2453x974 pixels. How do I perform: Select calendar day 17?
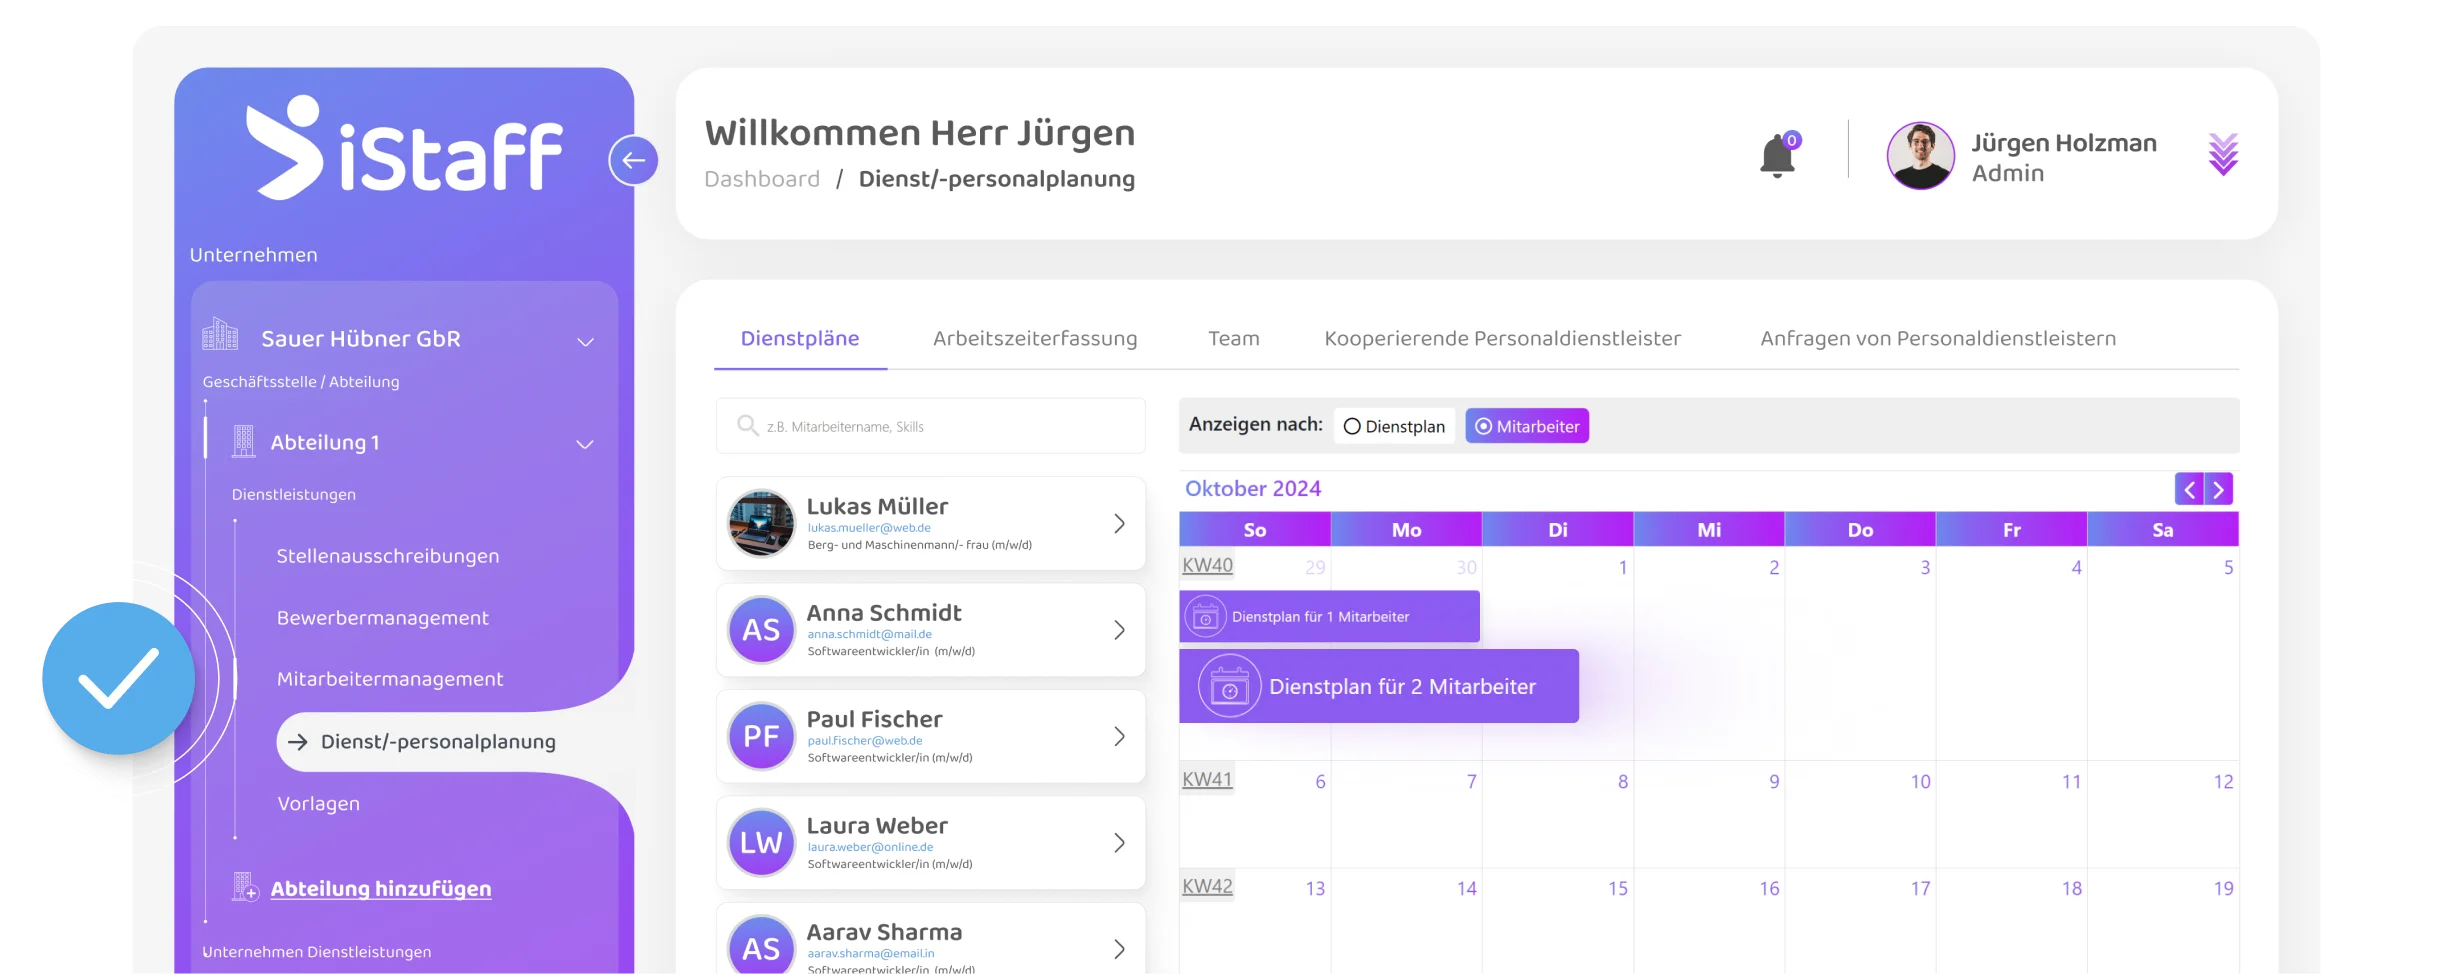point(1920,889)
